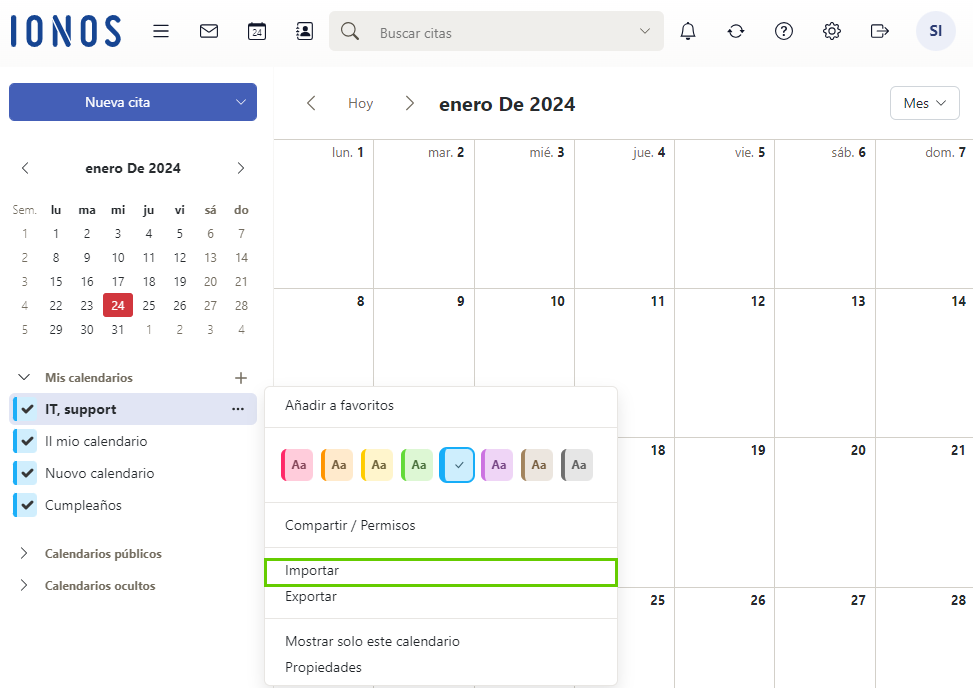Open IT, support actions ellipsis
This screenshot has height=688, width=973.
pyautogui.click(x=238, y=409)
